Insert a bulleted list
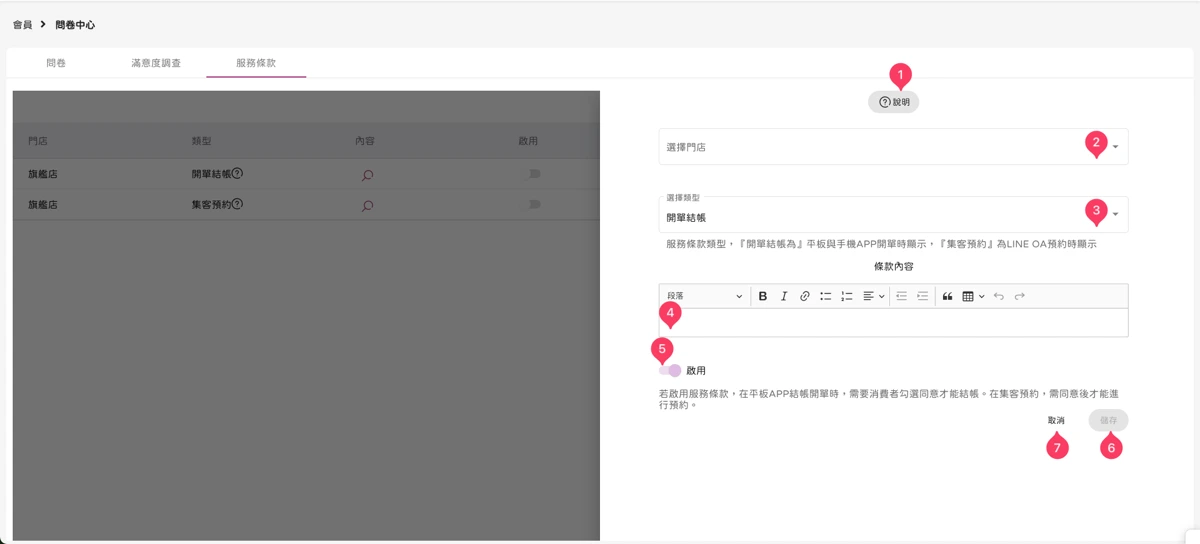 coord(826,296)
